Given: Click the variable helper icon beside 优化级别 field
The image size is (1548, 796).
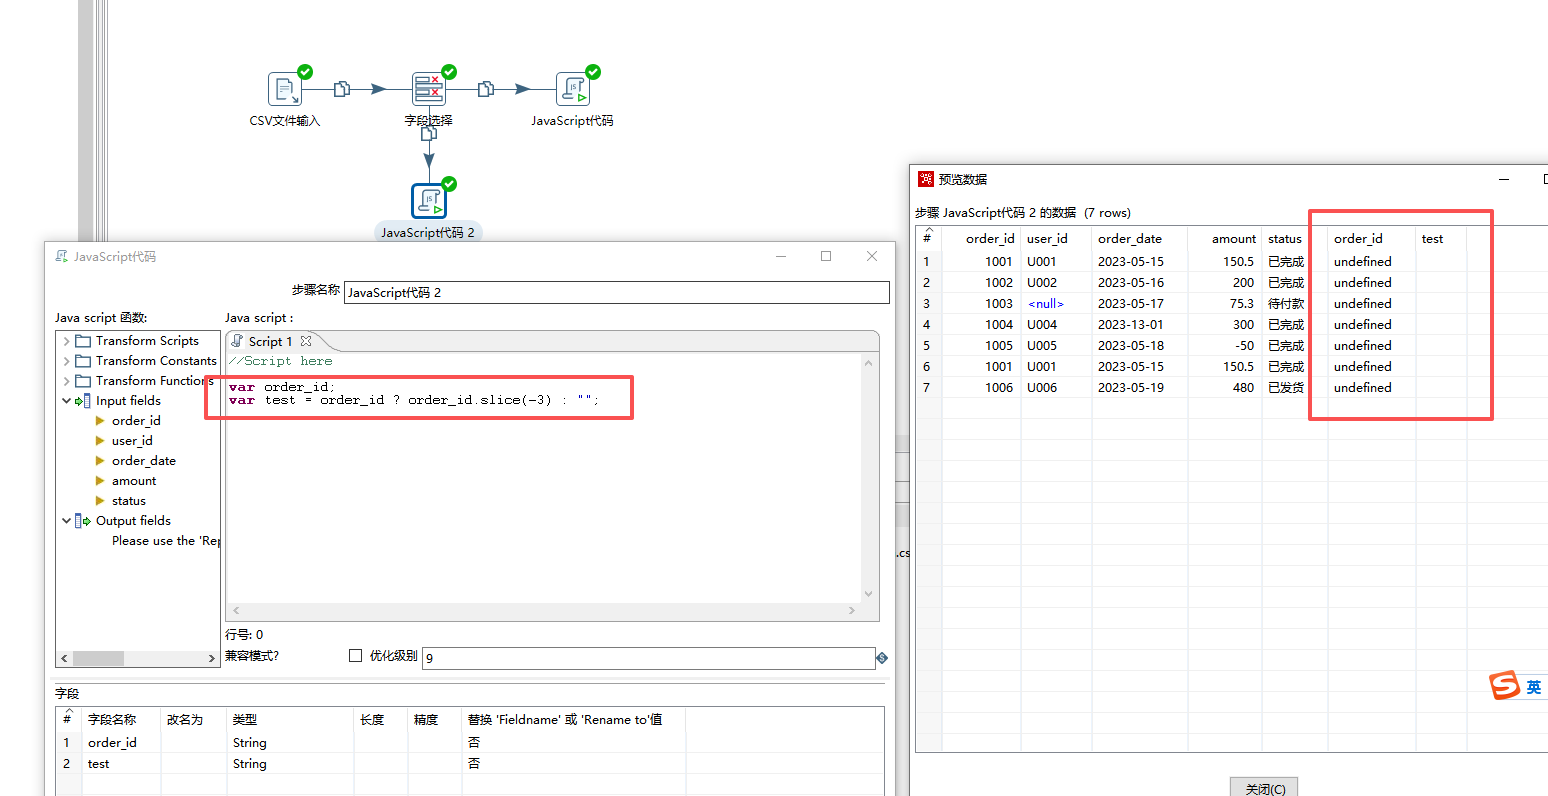Looking at the screenshot, I should pyautogui.click(x=882, y=658).
